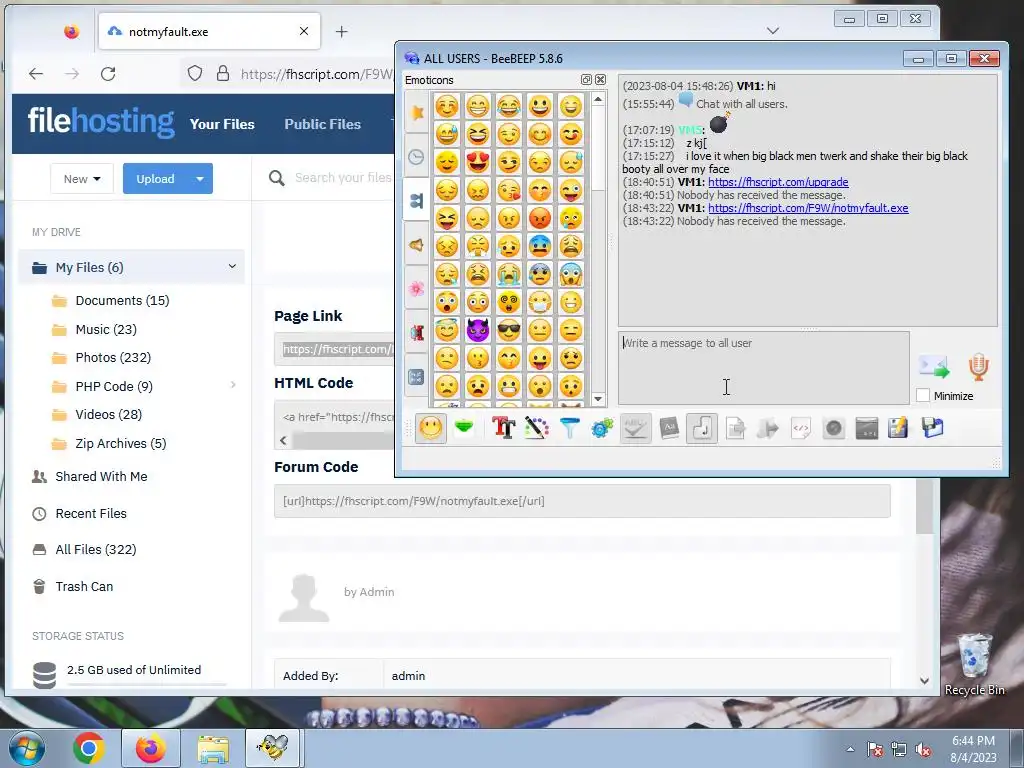Toggle the Aa dictionary completer button
This screenshot has width=1024, height=768.
click(x=669, y=428)
